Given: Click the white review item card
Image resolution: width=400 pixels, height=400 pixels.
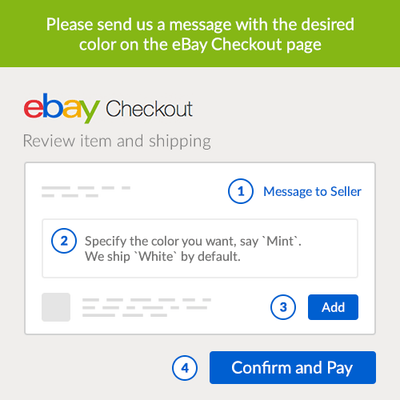Looking at the screenshot, I should pos(200,248).
